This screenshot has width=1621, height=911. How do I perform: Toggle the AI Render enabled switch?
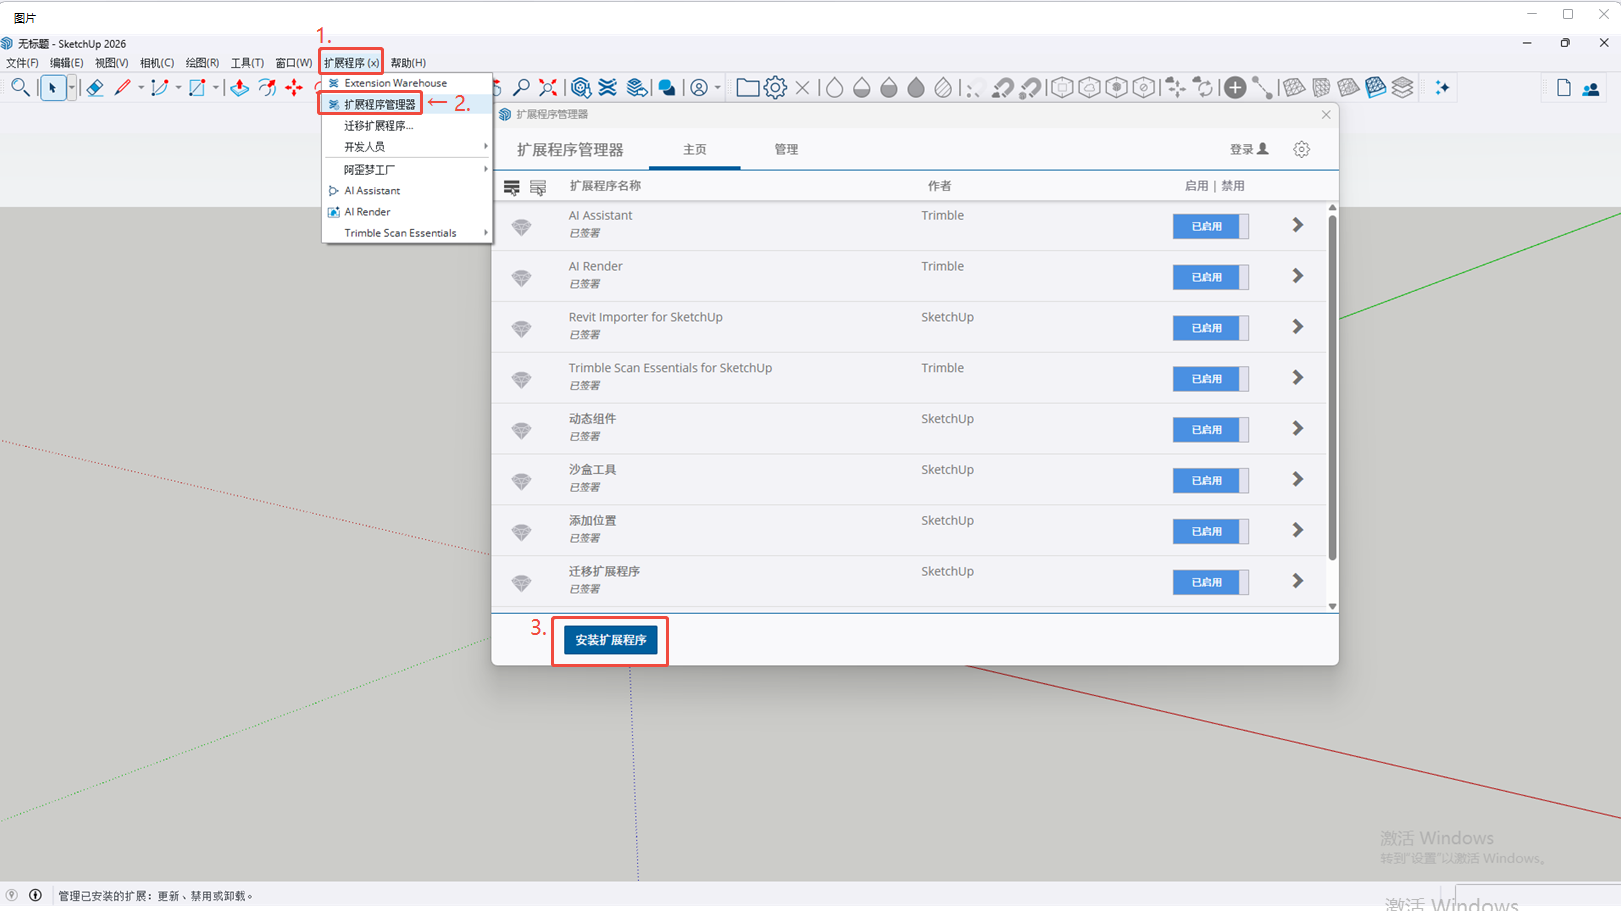click(x=1210, y=277)
